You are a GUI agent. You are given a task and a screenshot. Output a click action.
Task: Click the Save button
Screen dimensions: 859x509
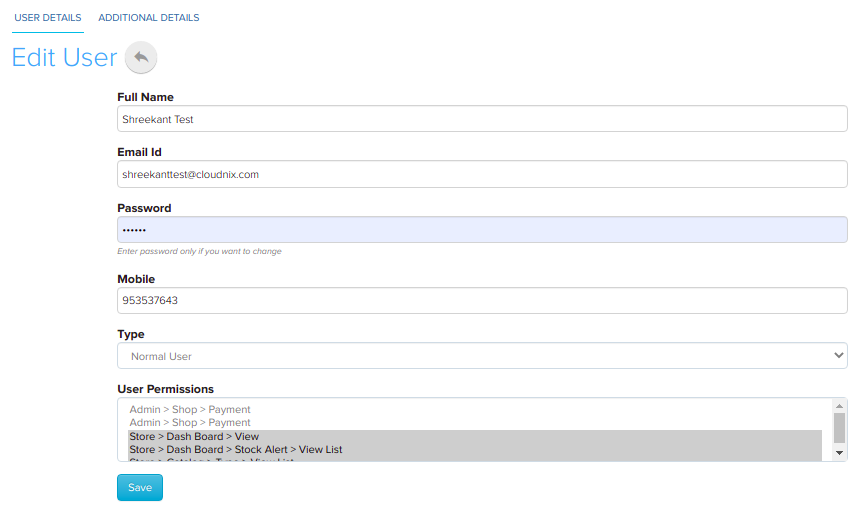coord(140,488)
